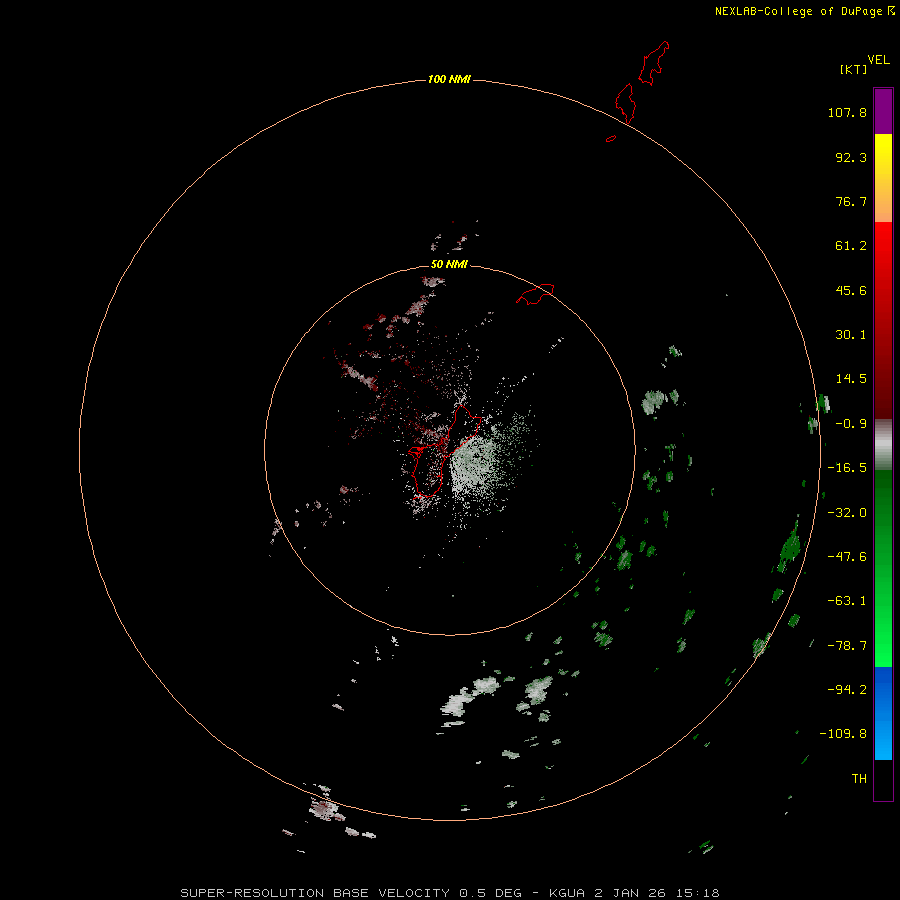Click the 30.1 velocity scale value
900x900 pixels.
(851, 335)
